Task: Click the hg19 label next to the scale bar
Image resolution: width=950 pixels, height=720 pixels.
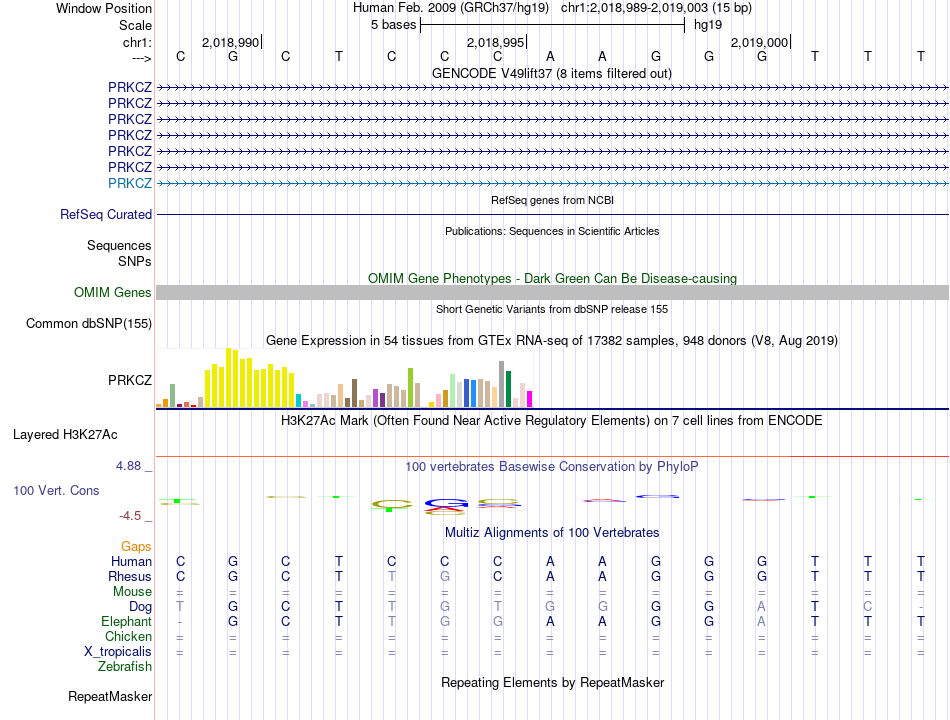Action: tap(708, 25)
